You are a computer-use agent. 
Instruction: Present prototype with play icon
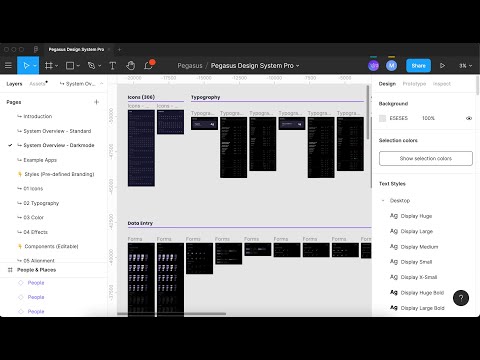442,66
